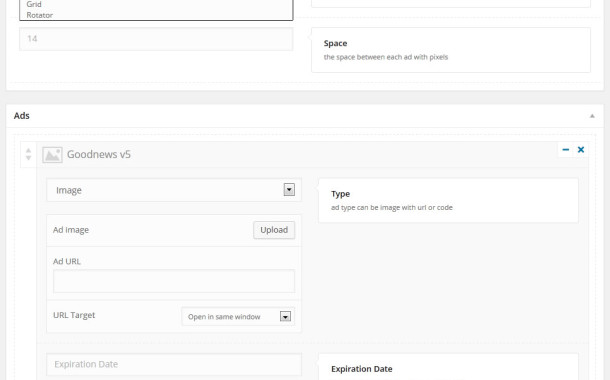Click the Upload button for Ad Image
The image size is (610, 380).
pos(274,230)
